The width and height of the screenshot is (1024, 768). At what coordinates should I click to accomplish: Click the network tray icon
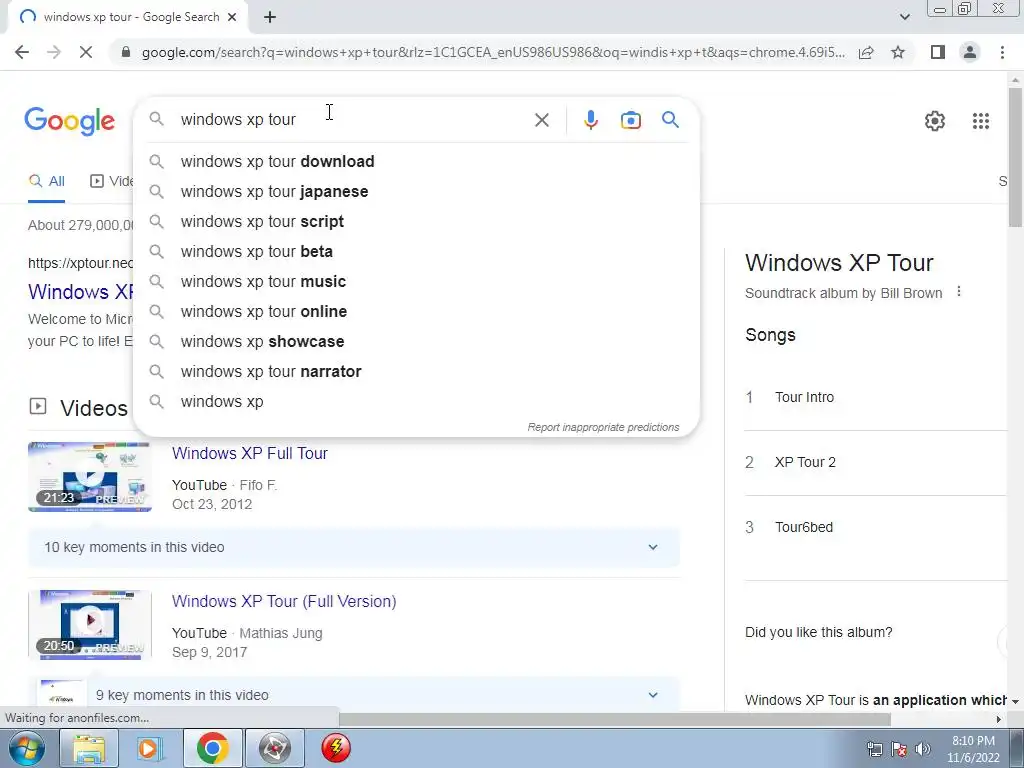tap(874, 748)
